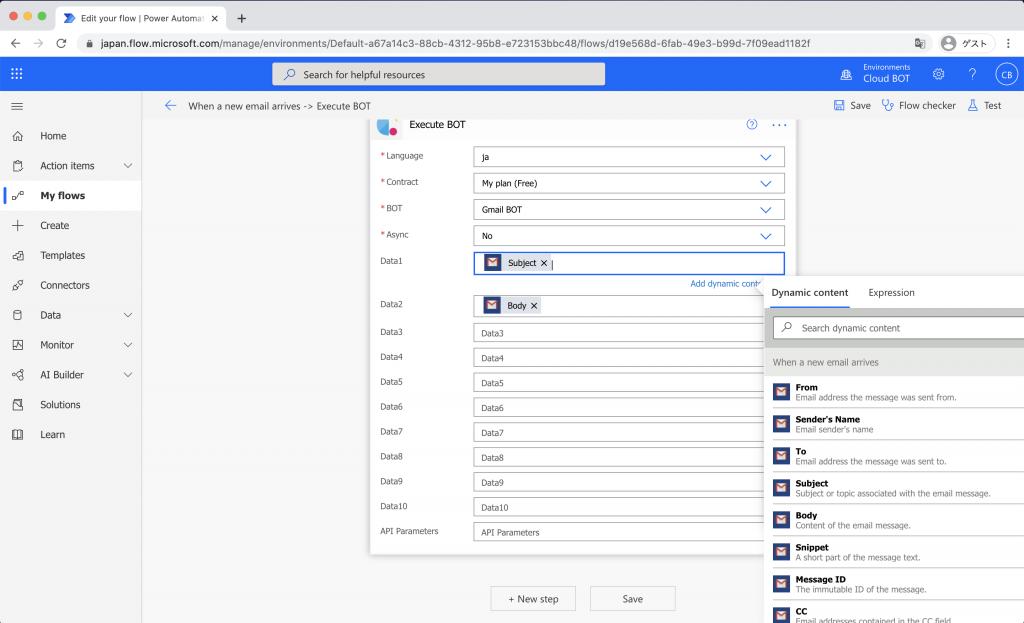This screenshot has width=1024, height=623.
Task: Click the Data10 input field
Action: [618, 507]
